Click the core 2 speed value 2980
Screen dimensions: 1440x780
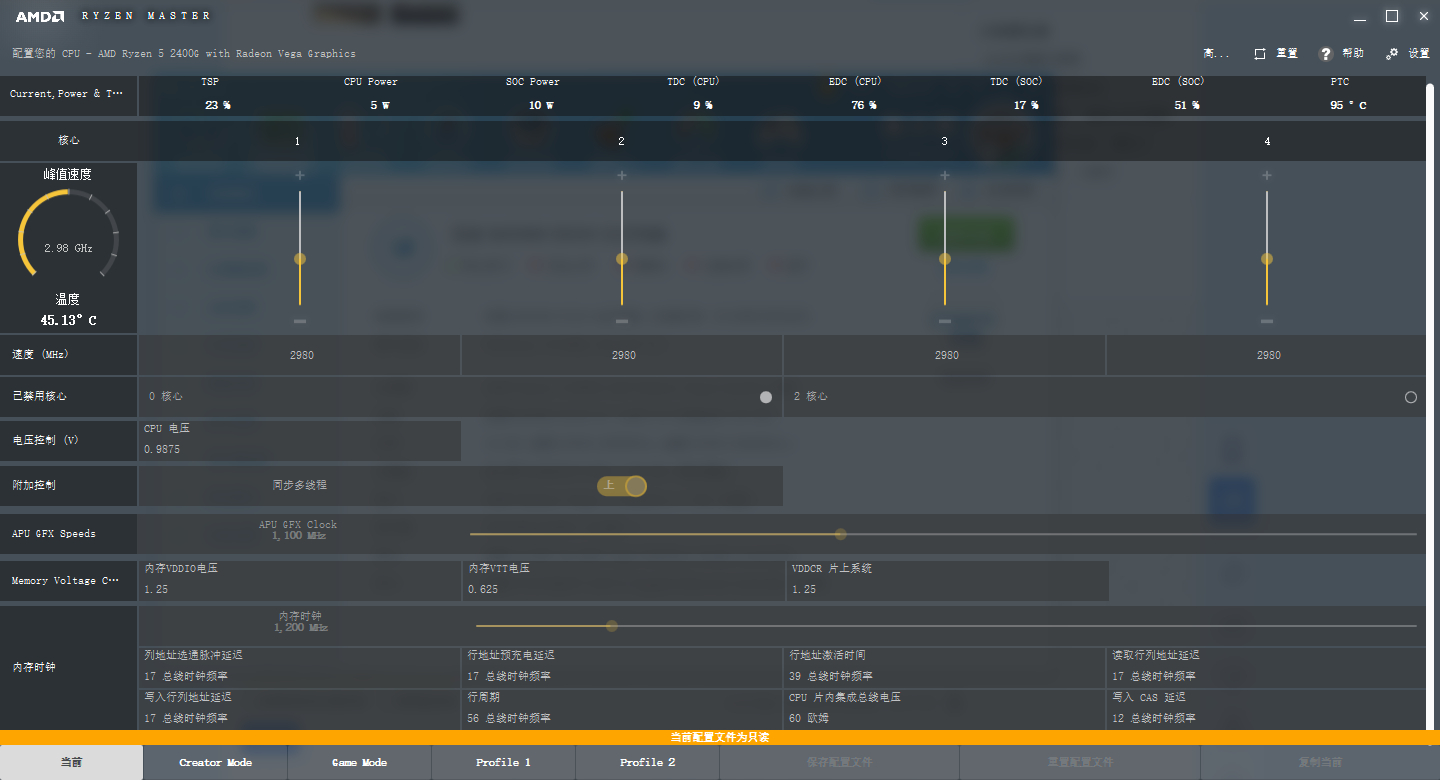point(623,355)
